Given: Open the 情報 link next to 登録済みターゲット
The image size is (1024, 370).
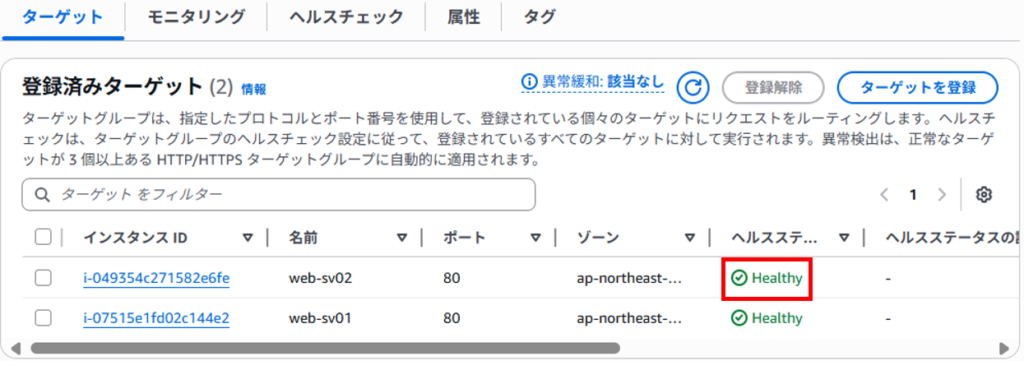Looking at the screenshot, I should [253, 89].
